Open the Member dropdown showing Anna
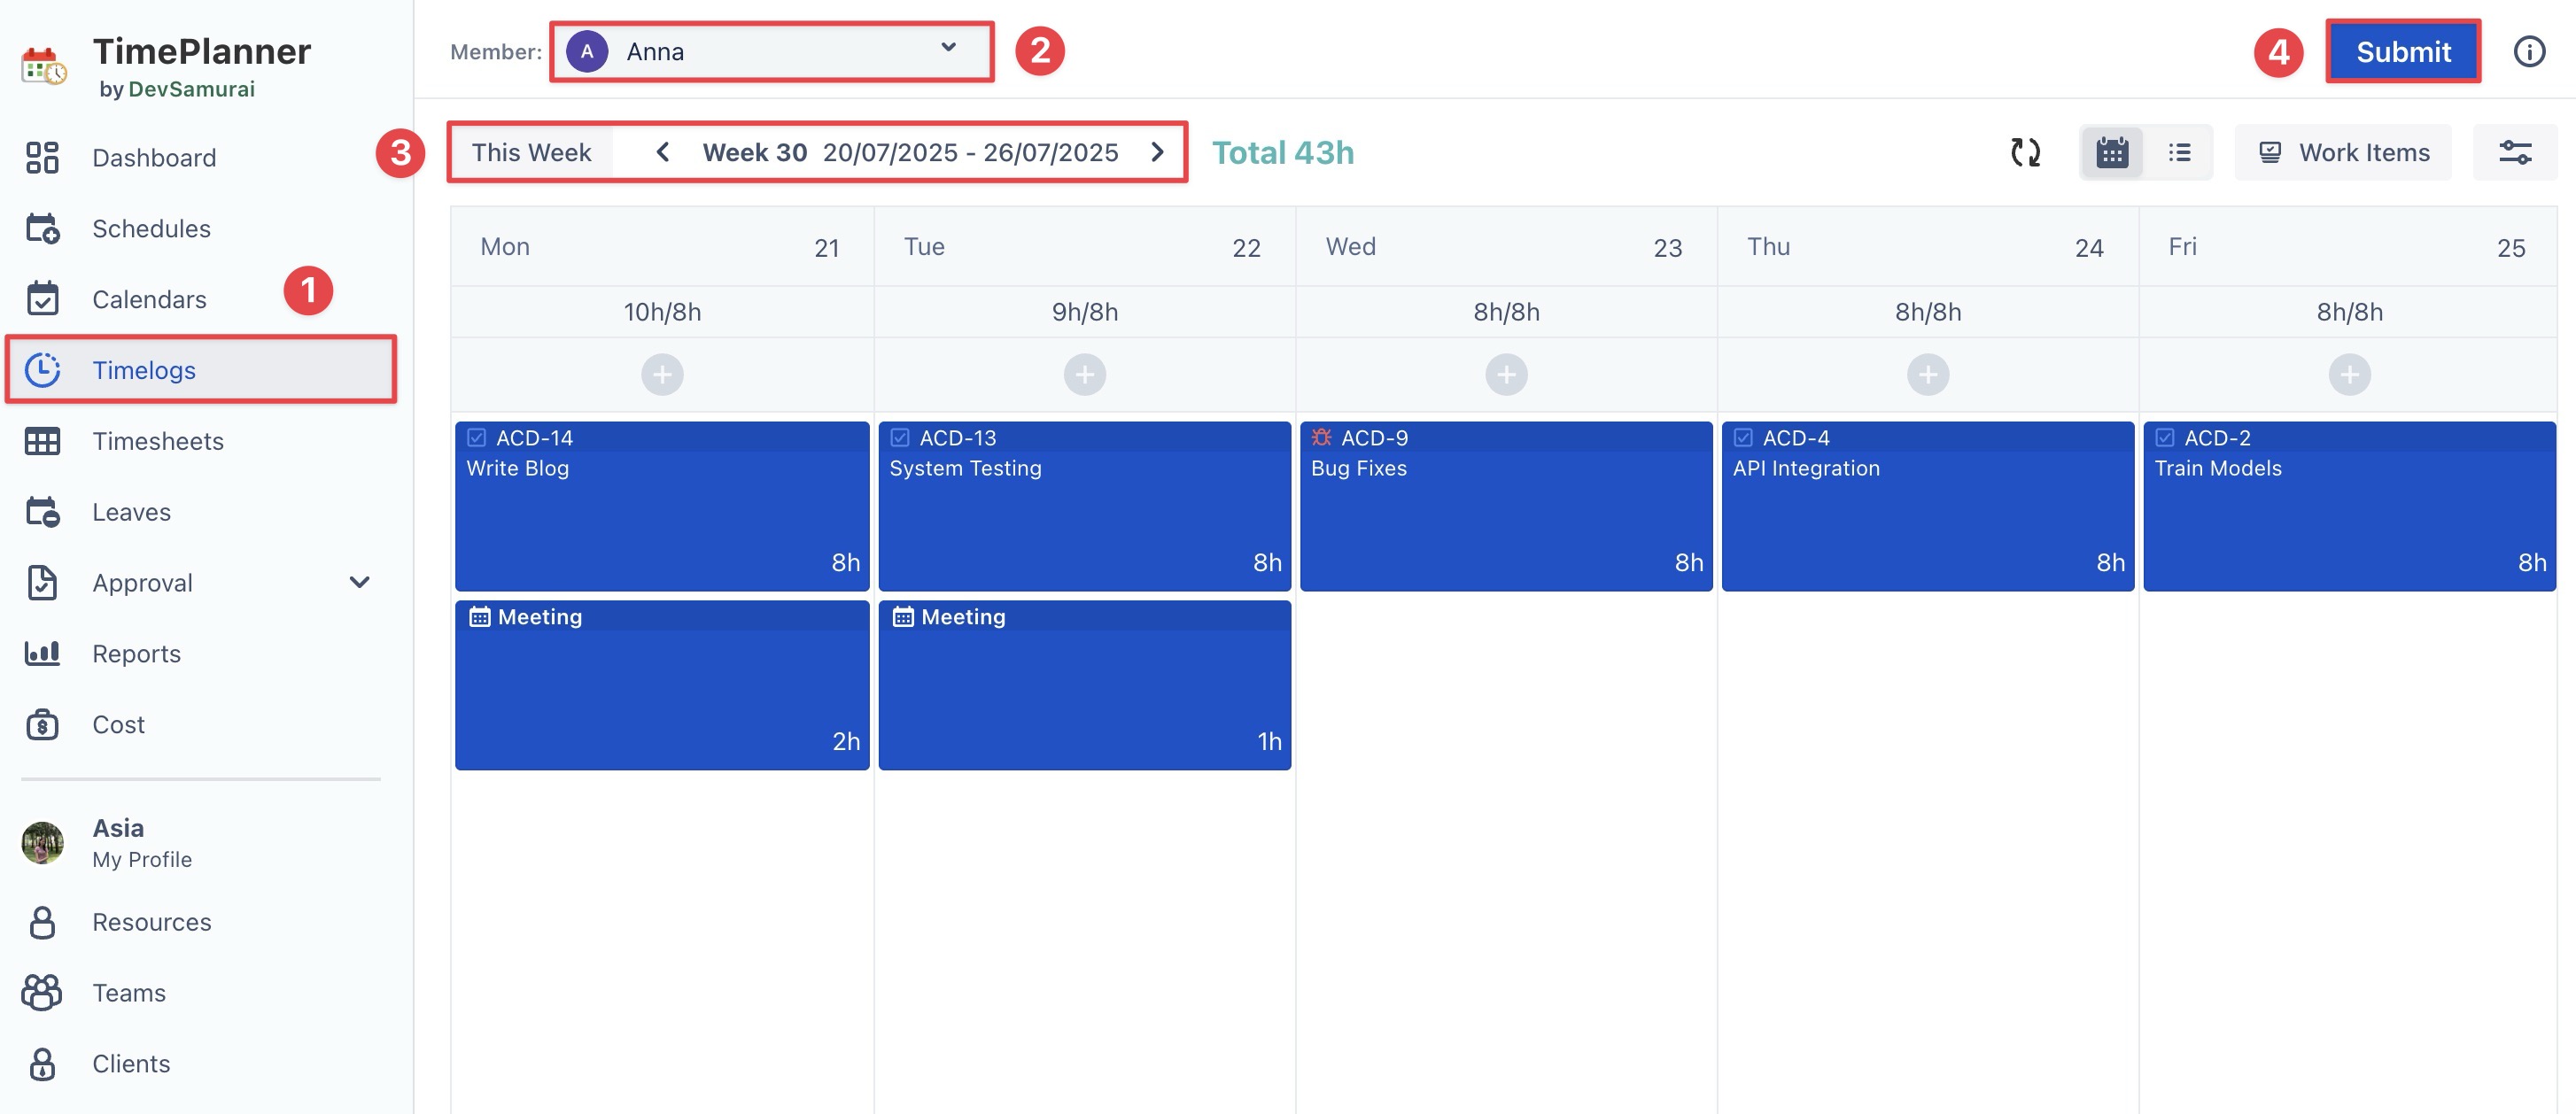The height and width of the screenshot is (1114, 2576). click(771, 51)
